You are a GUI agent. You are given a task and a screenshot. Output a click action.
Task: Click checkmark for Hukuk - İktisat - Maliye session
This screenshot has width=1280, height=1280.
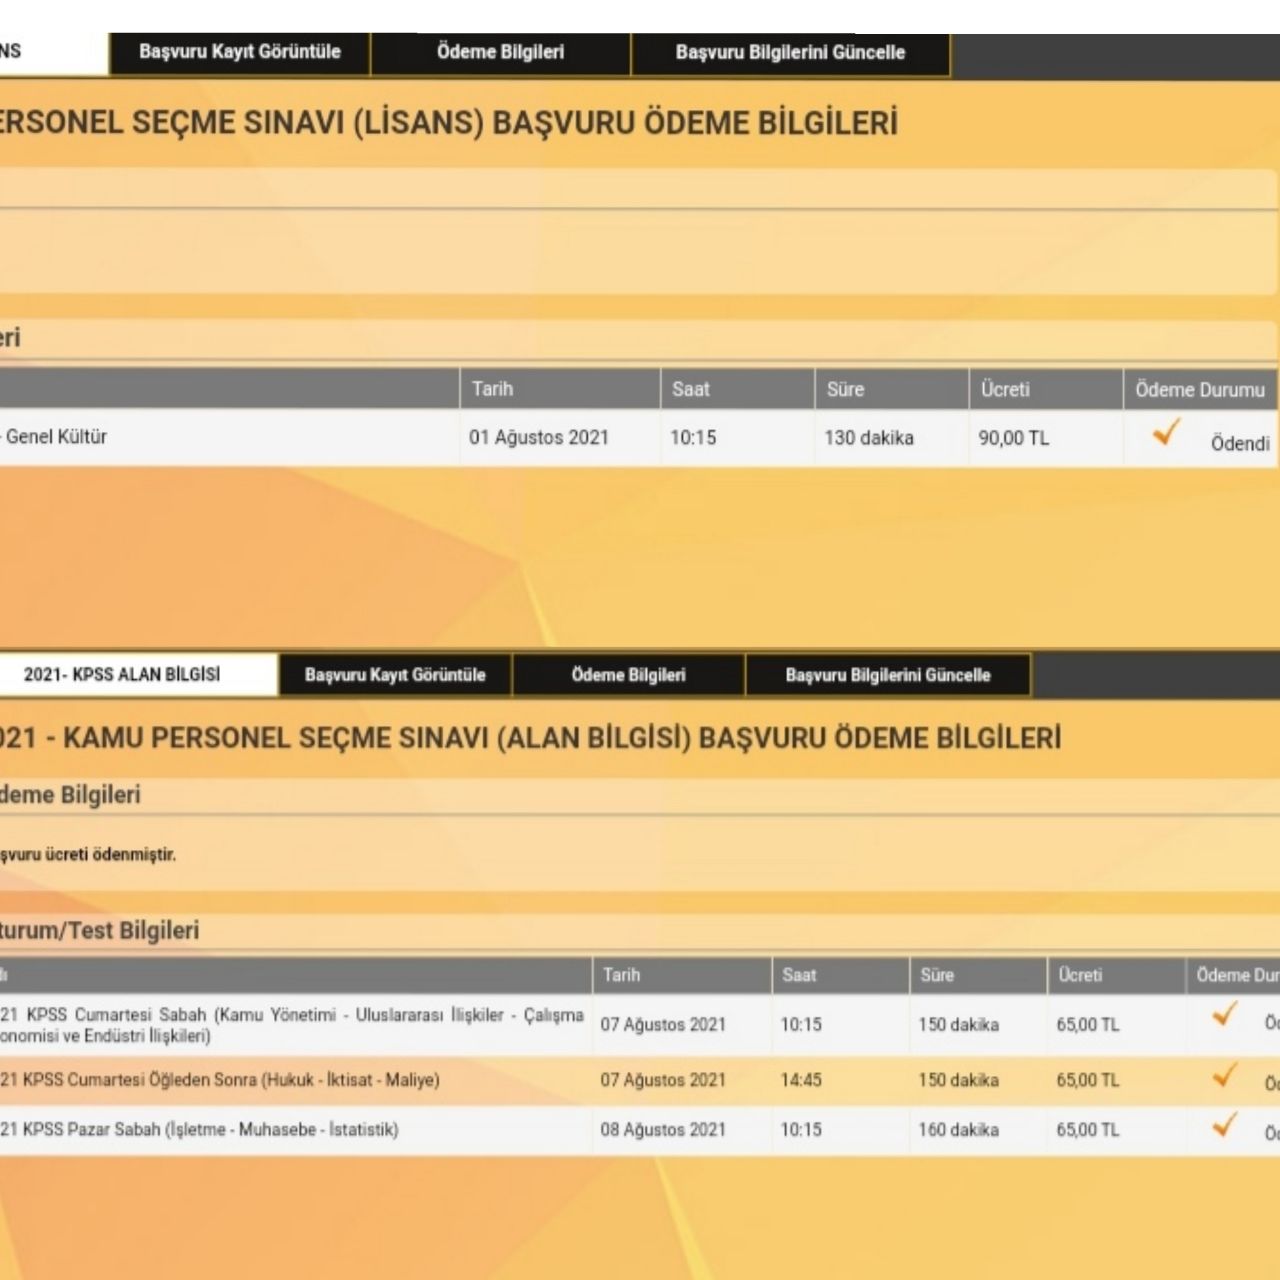click(x=1224, y=1076)
